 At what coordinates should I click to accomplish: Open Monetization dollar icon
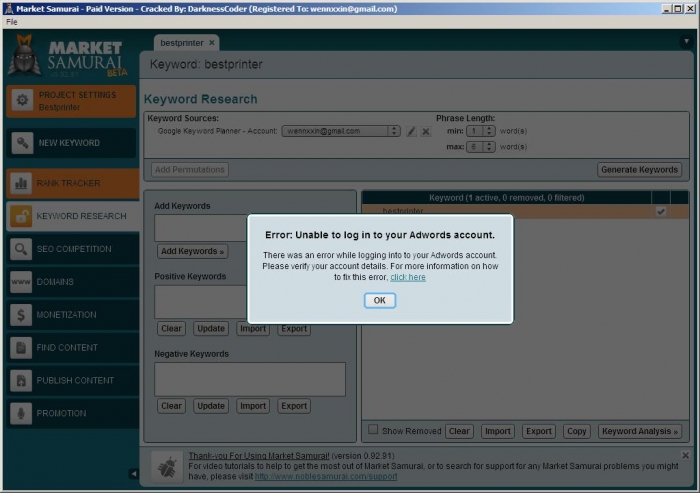tap(21, 315)
